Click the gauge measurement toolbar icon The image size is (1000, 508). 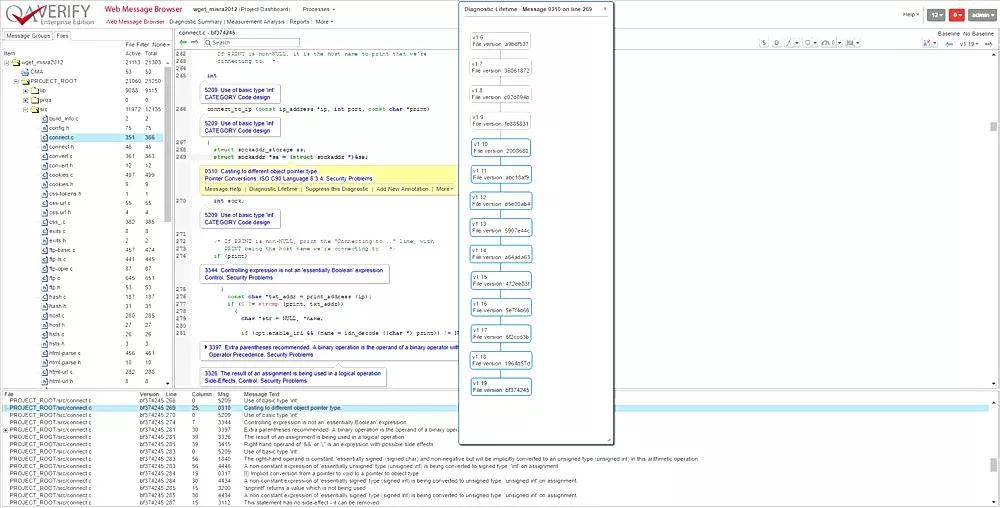(x=828, y=43)
